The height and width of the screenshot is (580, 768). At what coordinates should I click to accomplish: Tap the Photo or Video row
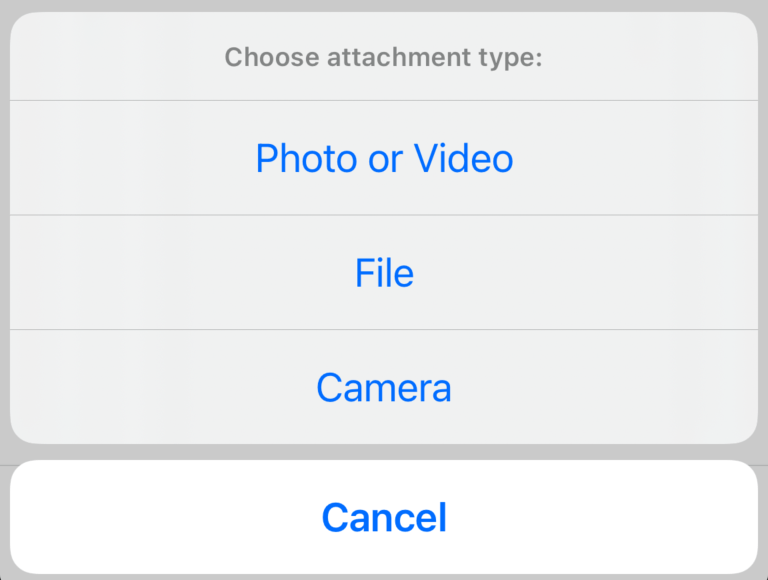(384, 158)
